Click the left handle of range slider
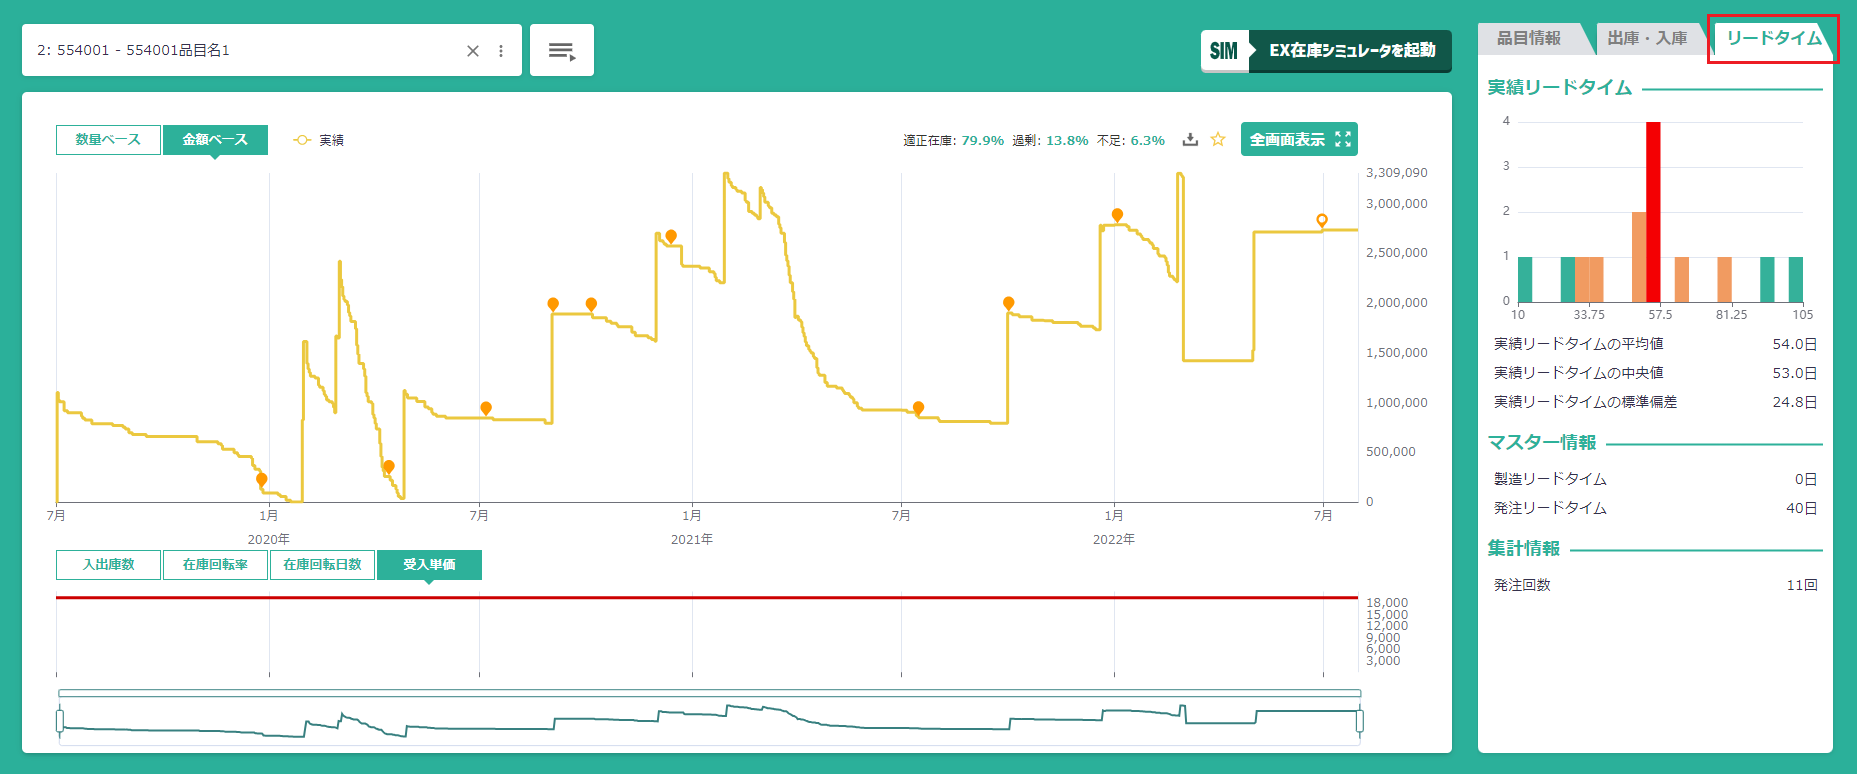 coord(60,720)
